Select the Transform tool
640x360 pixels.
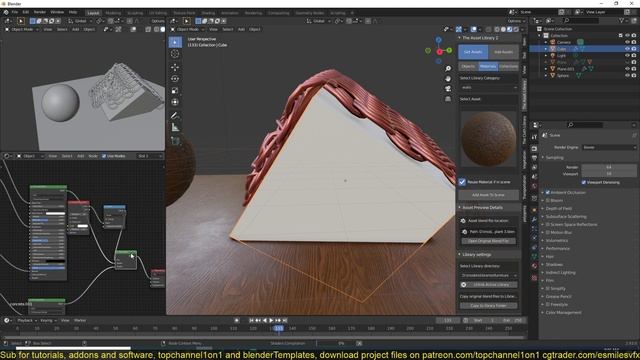[175, 102]
